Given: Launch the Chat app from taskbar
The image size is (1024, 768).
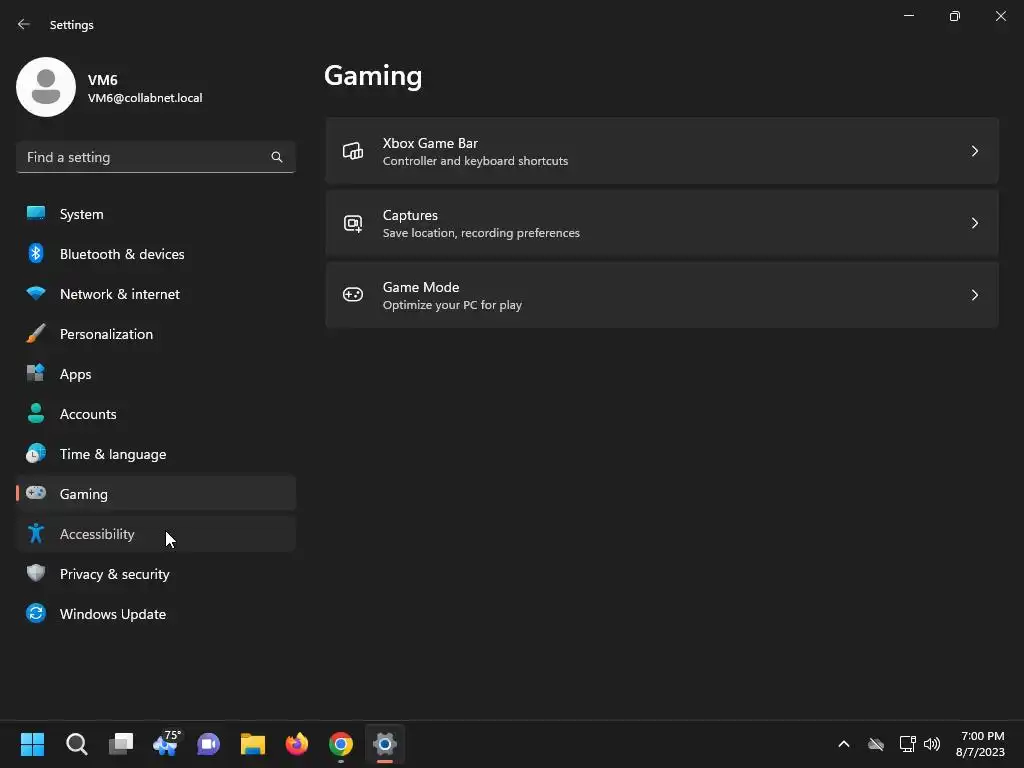Looking at the screenshot, I should [208, 743].
